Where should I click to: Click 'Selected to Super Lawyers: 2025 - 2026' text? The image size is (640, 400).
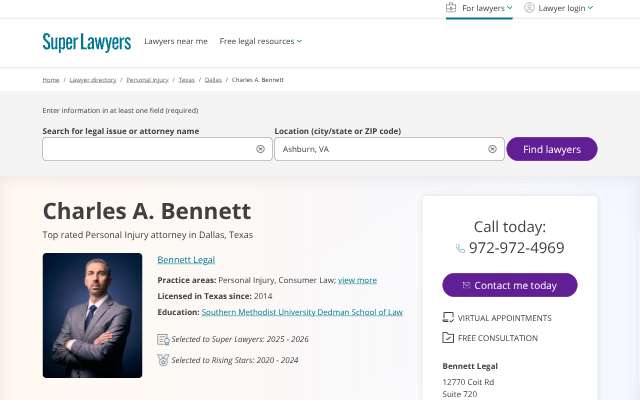click(x=240, y=339)
